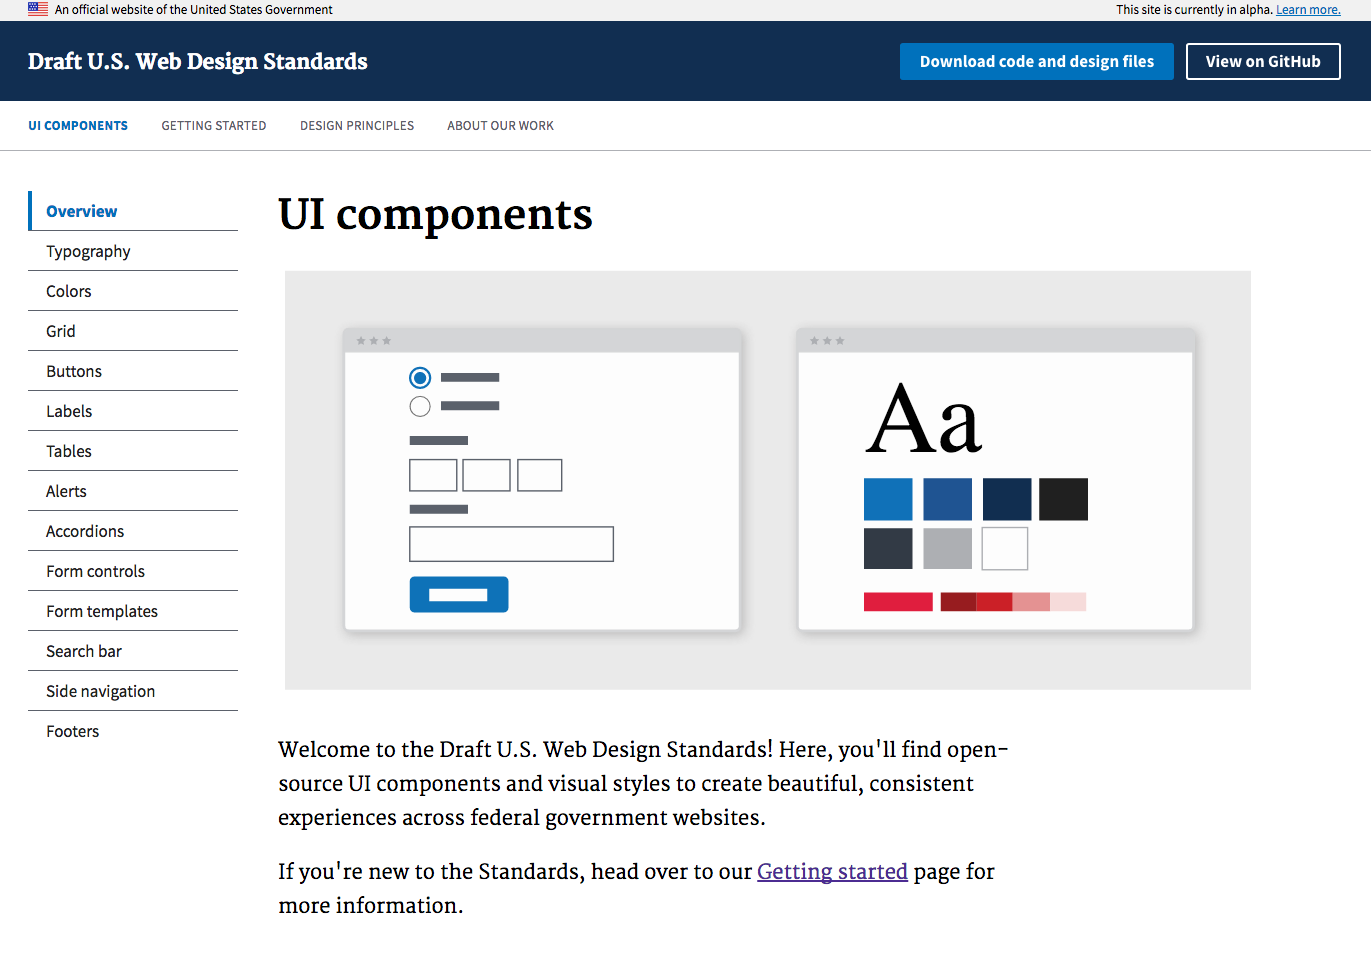
Task: Click the 'Welcome to the Draft U.S. Web Design Standards!' paragraph
Action: coord(643,783)
